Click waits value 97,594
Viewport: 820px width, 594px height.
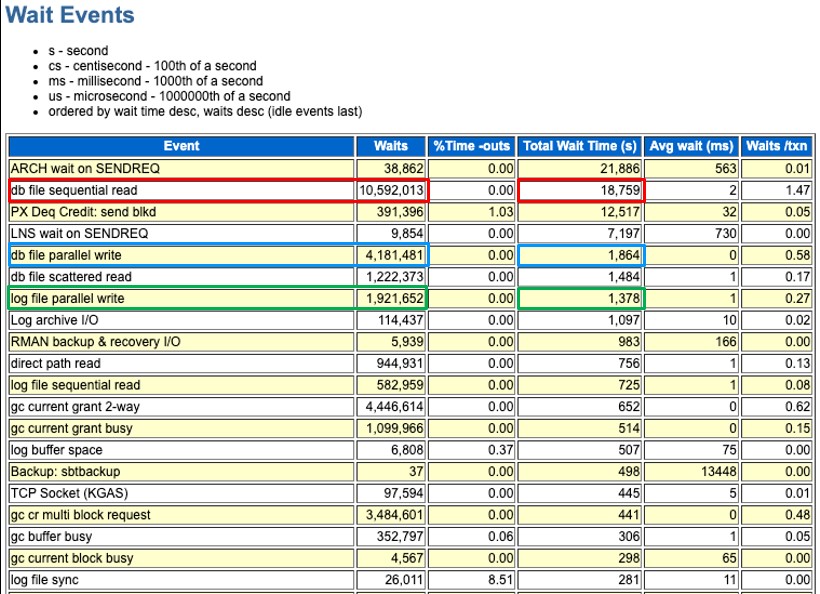[403, 493]
